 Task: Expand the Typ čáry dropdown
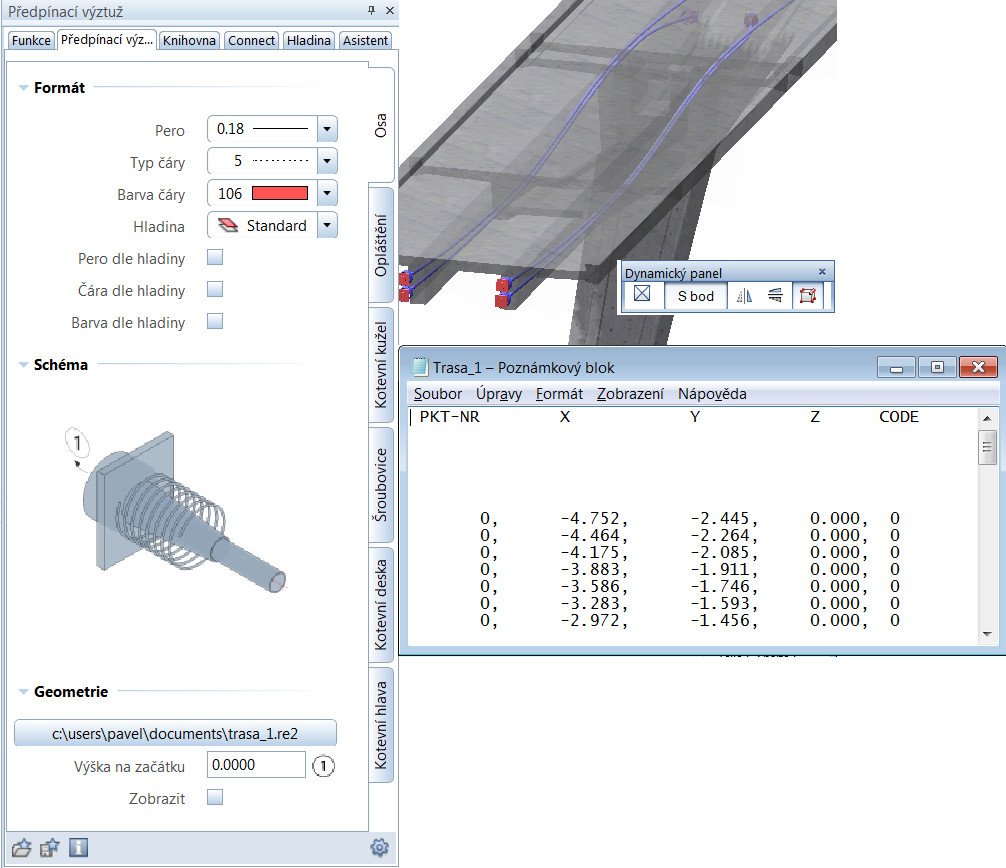pos(327,161)
